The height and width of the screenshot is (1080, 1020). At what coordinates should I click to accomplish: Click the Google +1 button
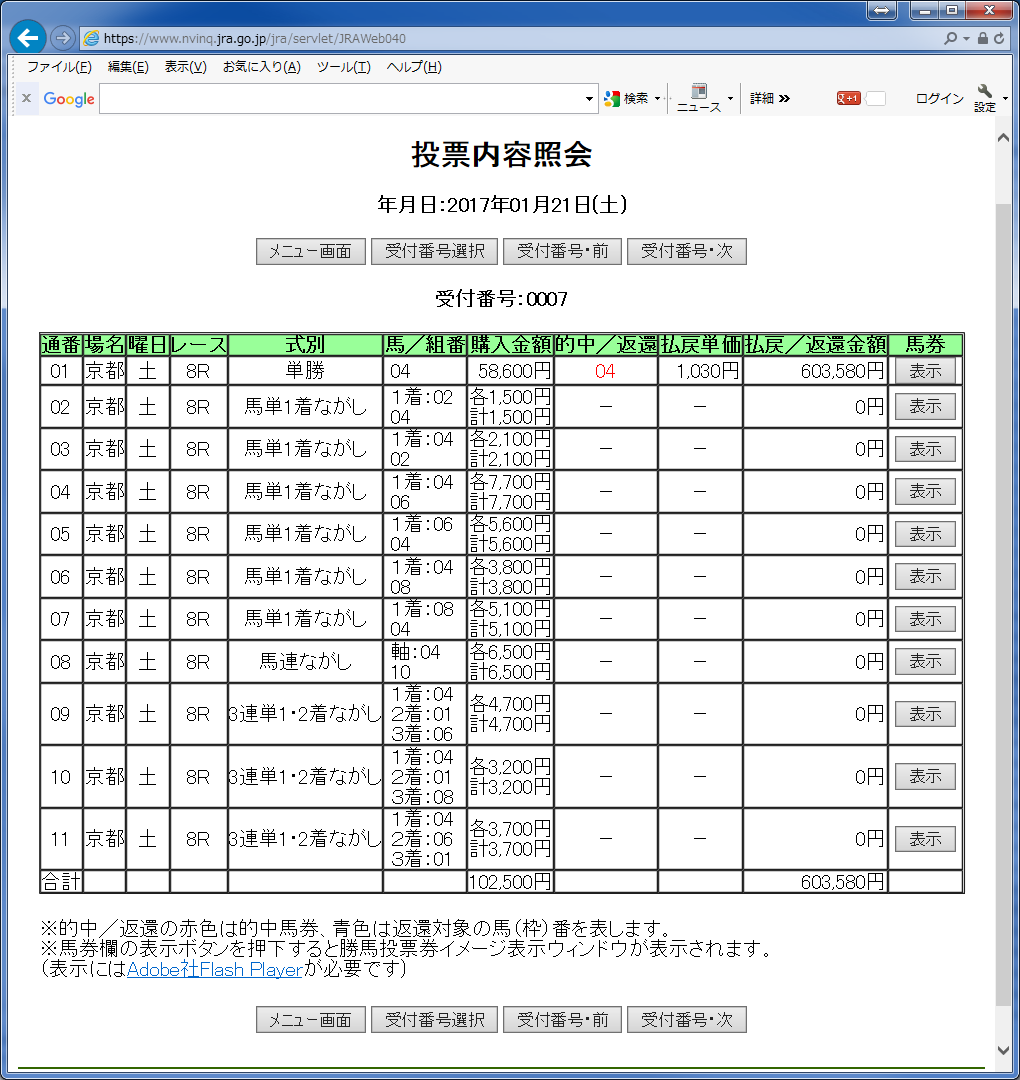click(849, 98)
